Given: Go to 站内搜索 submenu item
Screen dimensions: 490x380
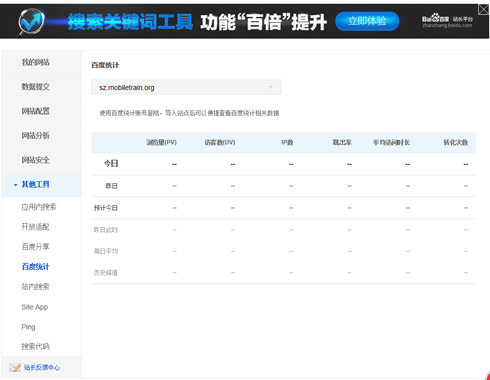Looking at the screenshot, I should tap(35, 287).
